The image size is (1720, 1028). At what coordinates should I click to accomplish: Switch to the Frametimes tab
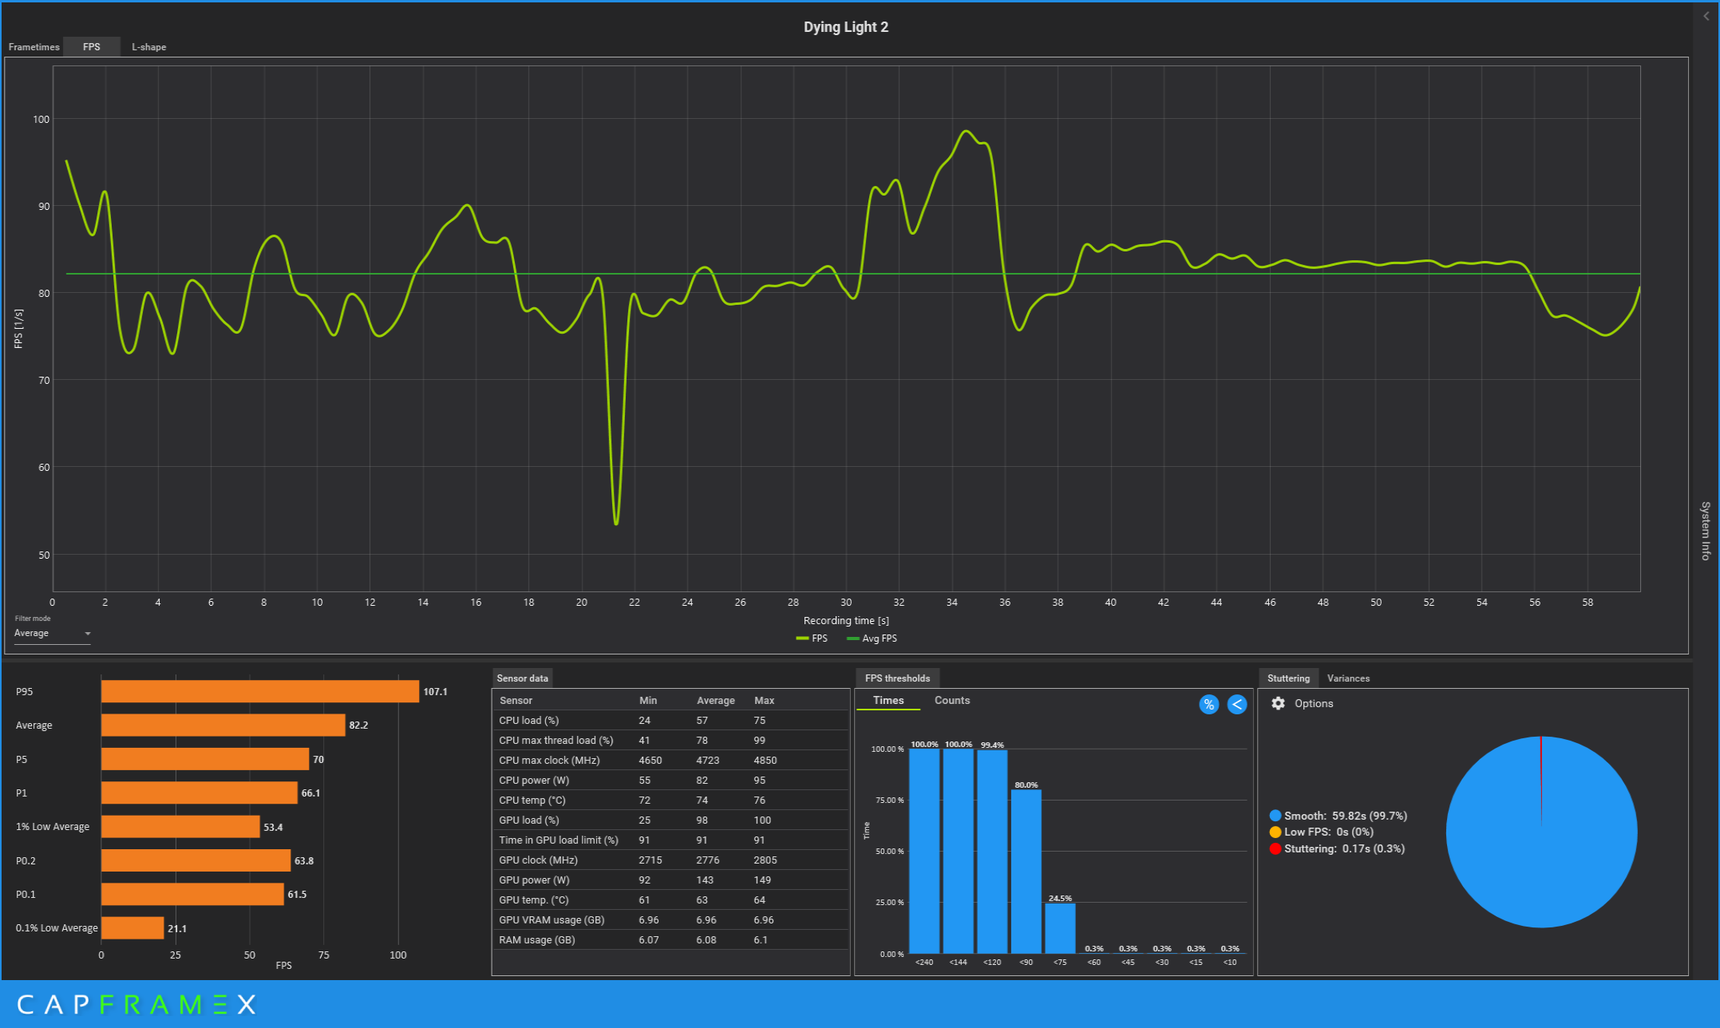click(x=34, y=47)
